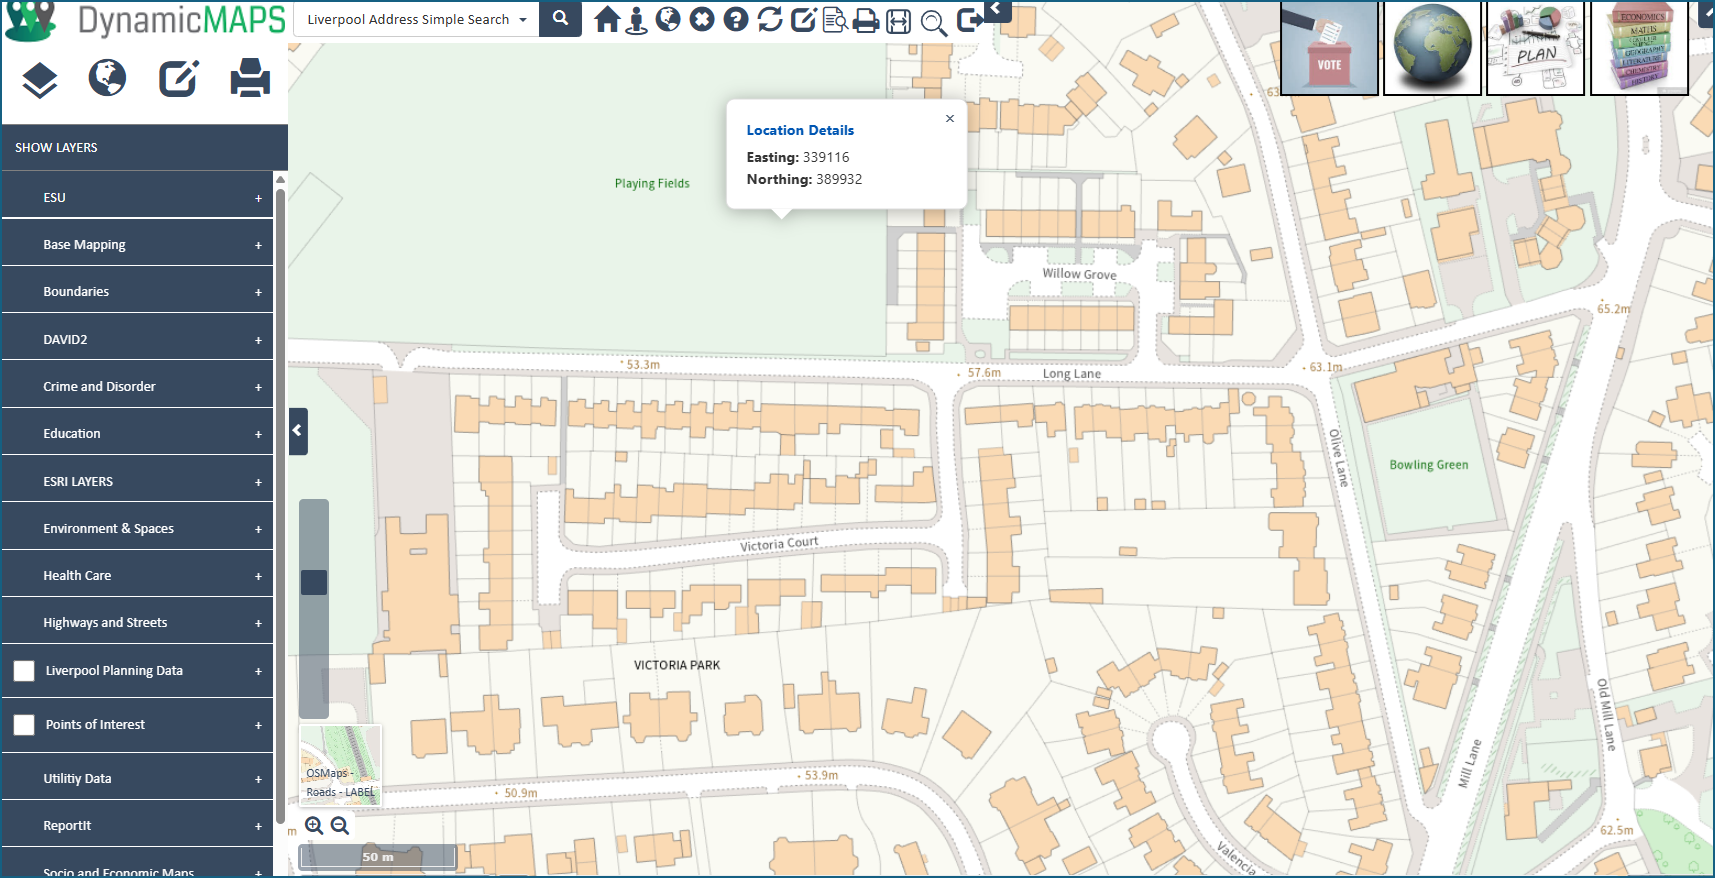Expand the ReportIt layer group
Viewport: 1715px width, 878px height.
pos(258,827)
